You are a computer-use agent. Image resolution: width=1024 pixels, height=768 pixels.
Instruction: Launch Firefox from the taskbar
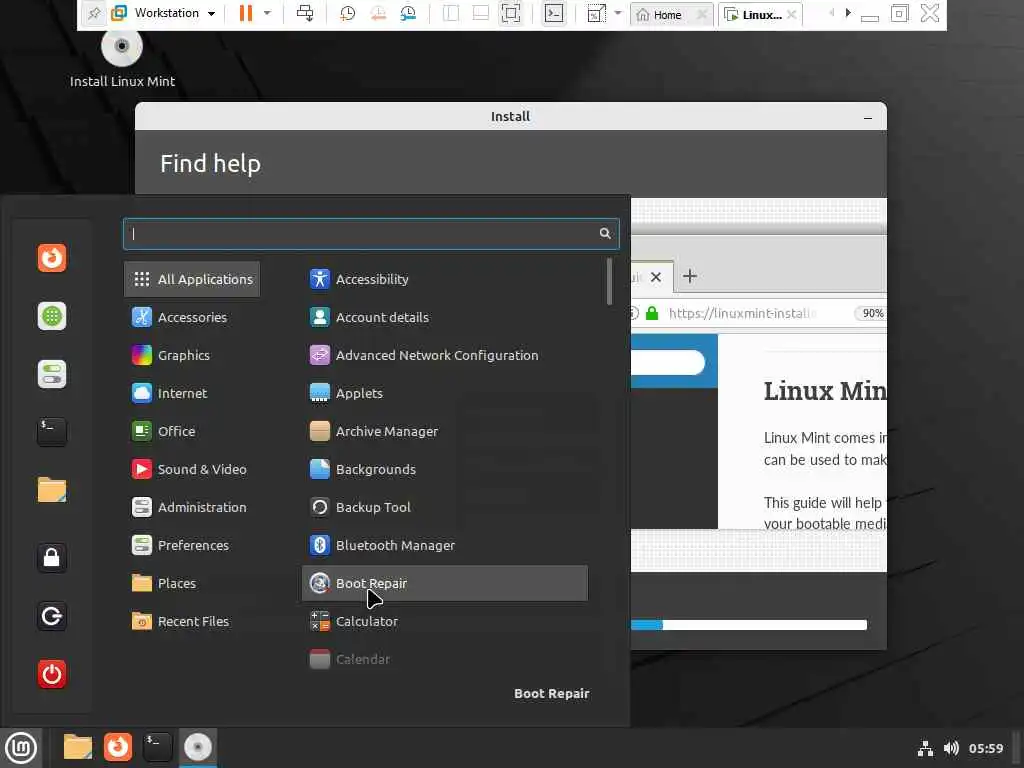click(x=118, y=747)
